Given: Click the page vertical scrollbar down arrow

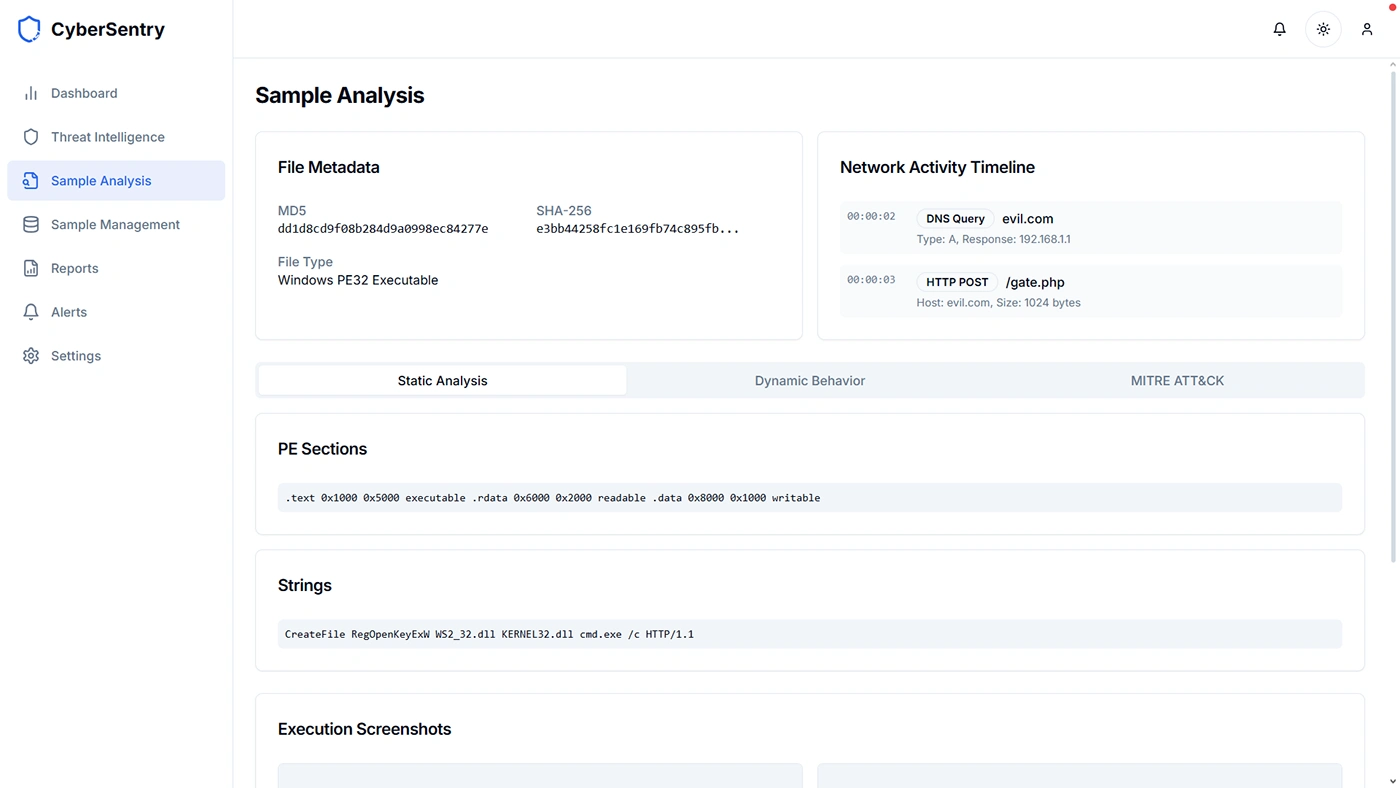Looking at the screenshot, I should tap(1393, 781).
